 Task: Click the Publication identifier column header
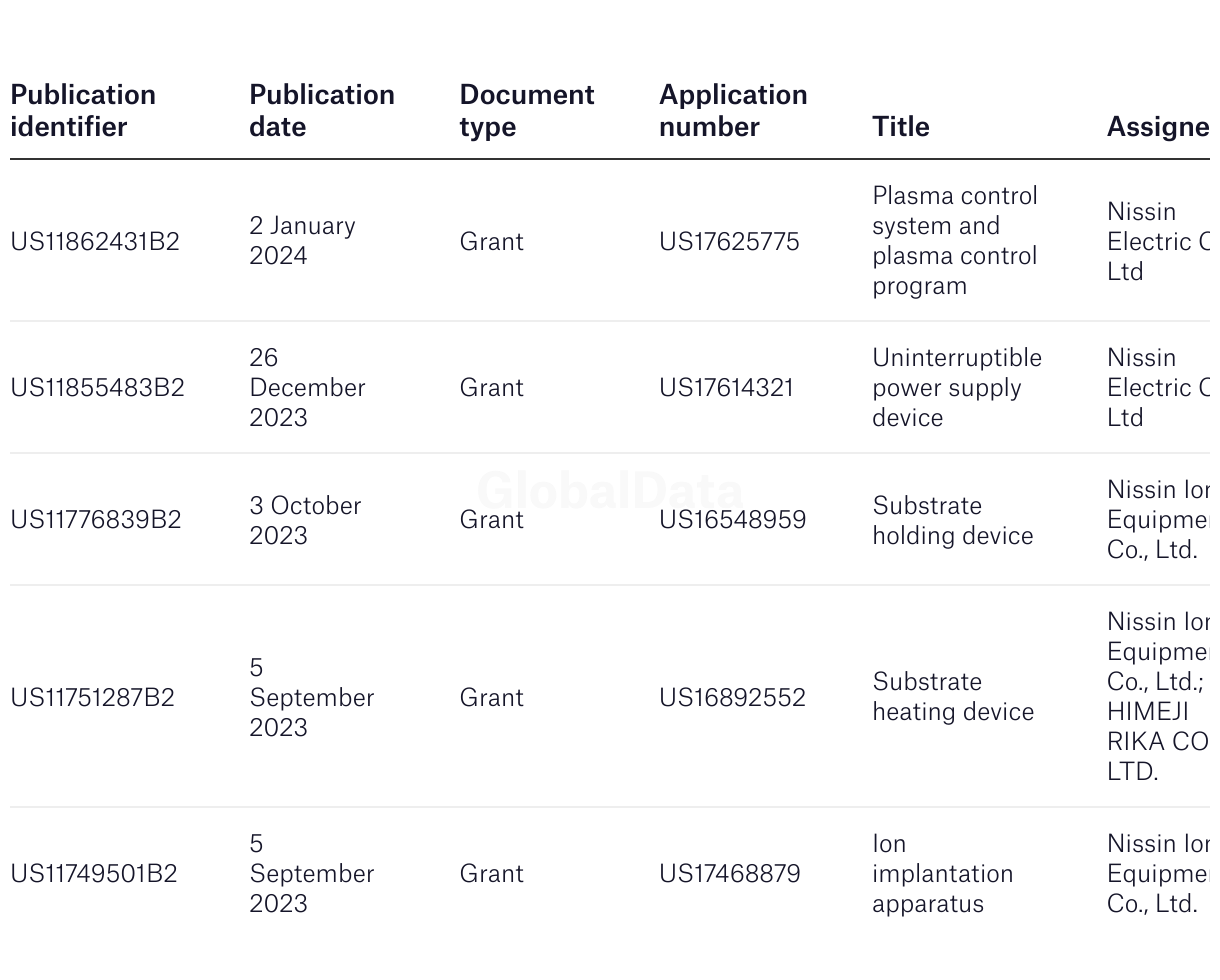[x=83, y=111]
